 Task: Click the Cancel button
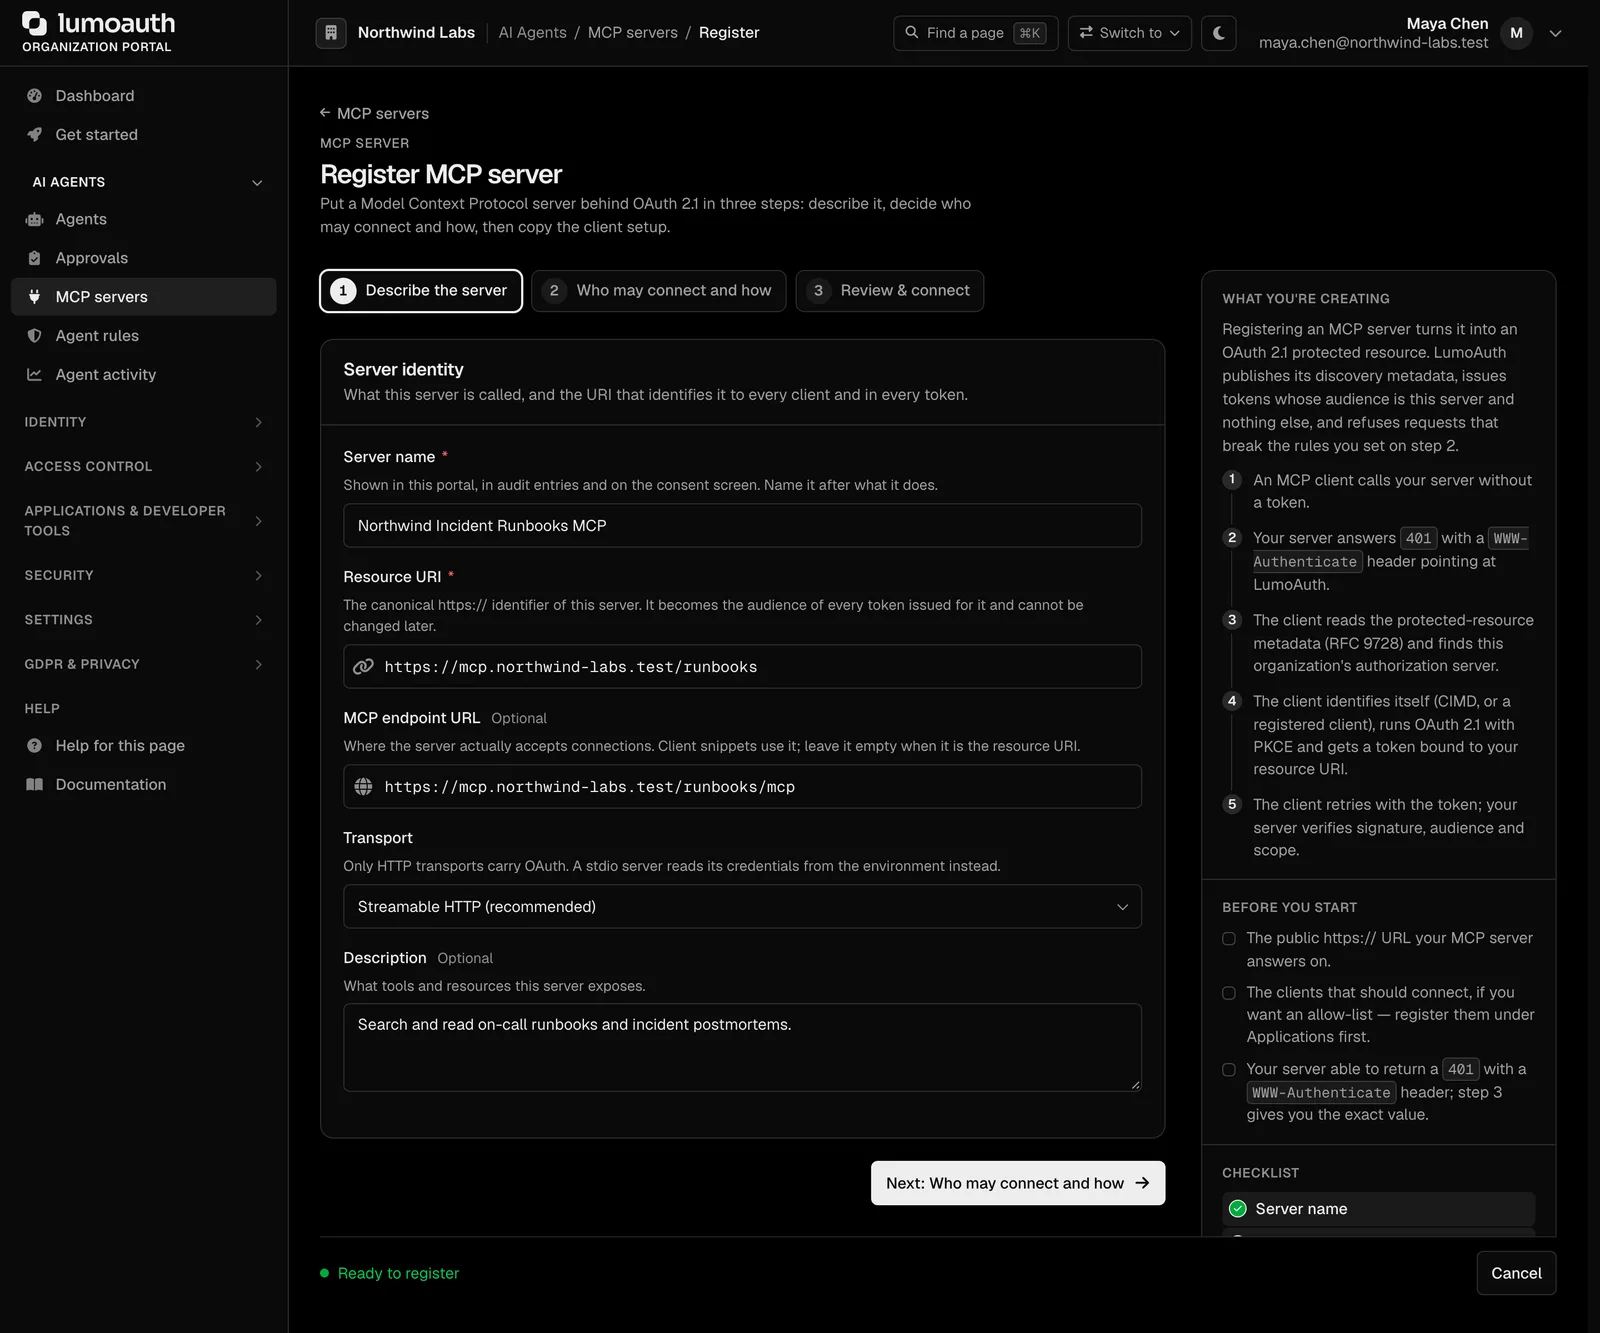1516,1273
